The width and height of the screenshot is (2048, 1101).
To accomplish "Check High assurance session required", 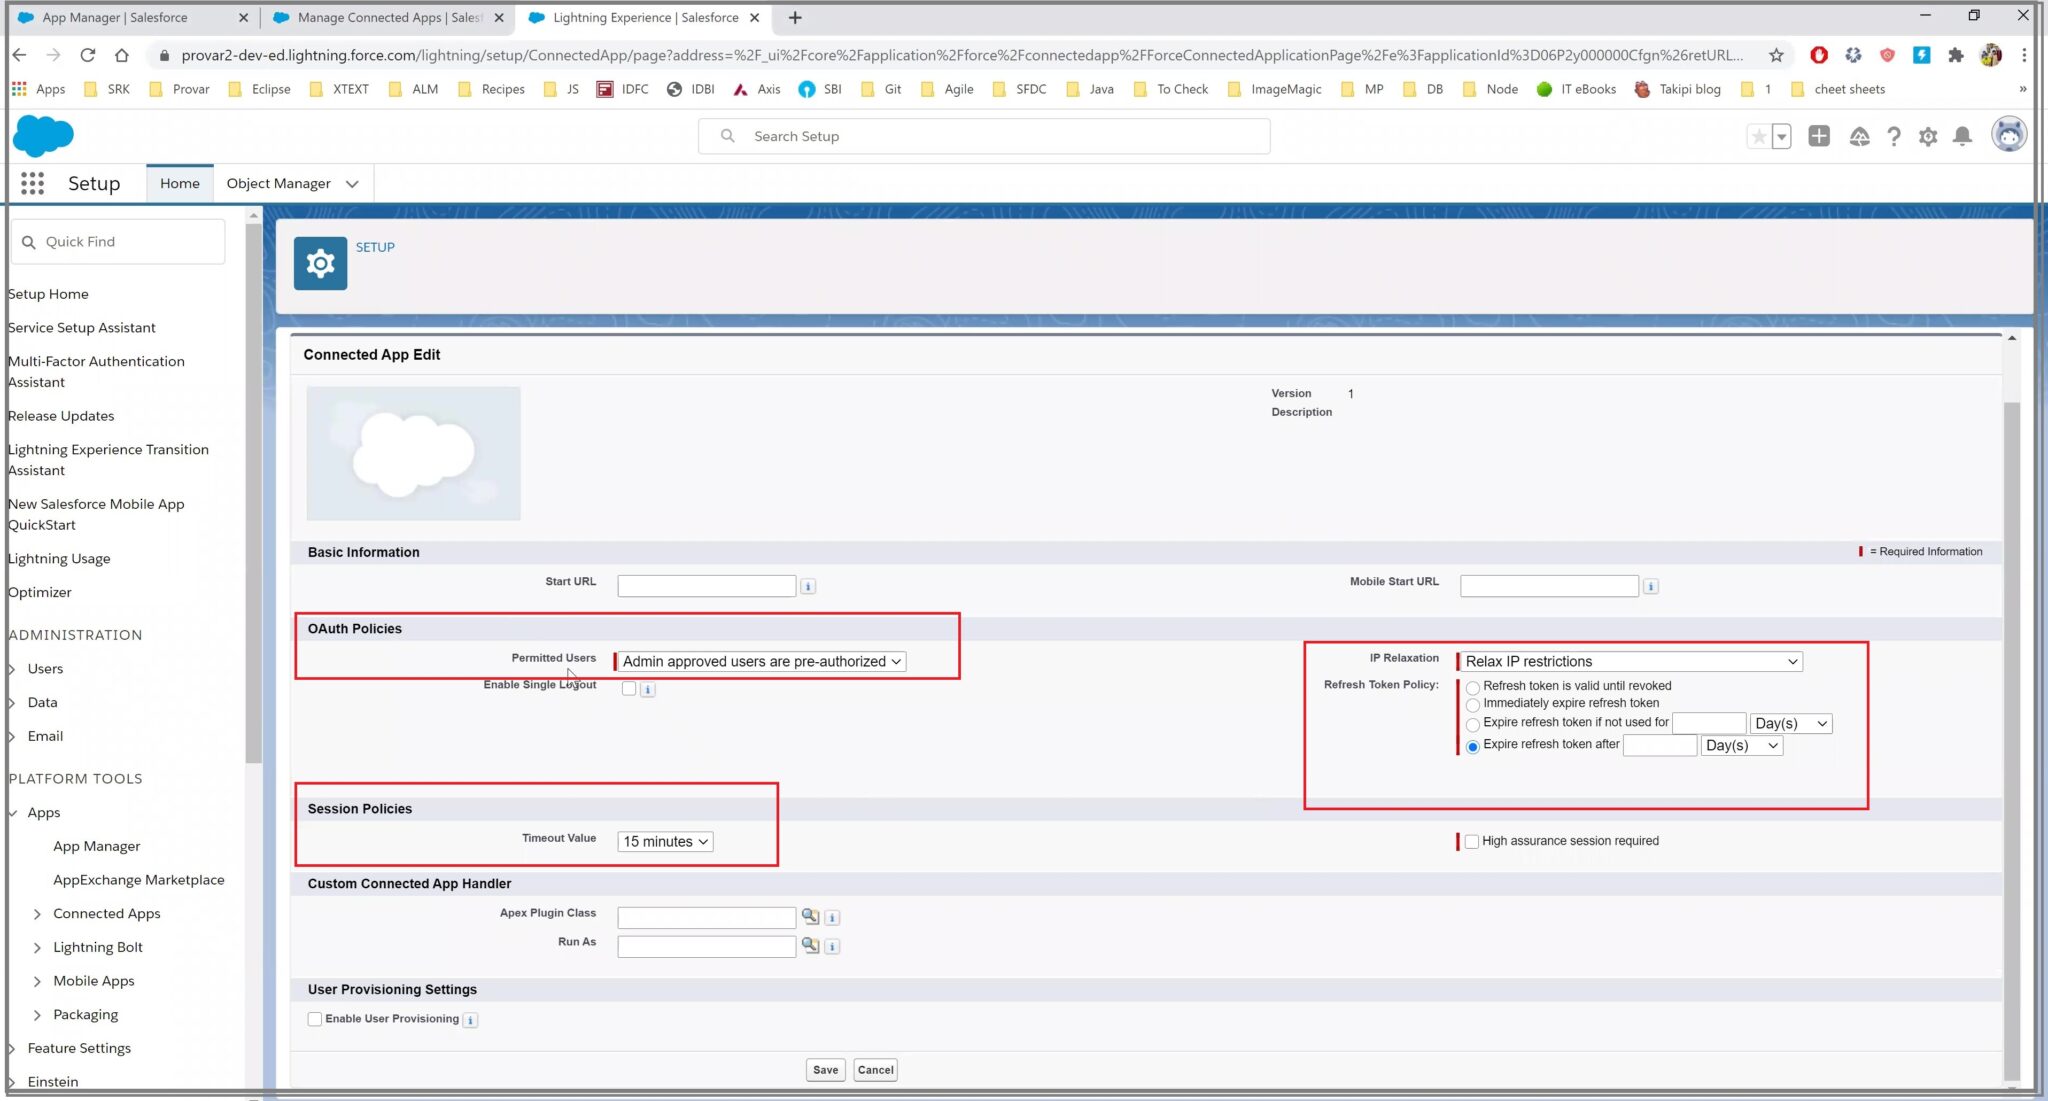I will click(x=1472, y=841).
